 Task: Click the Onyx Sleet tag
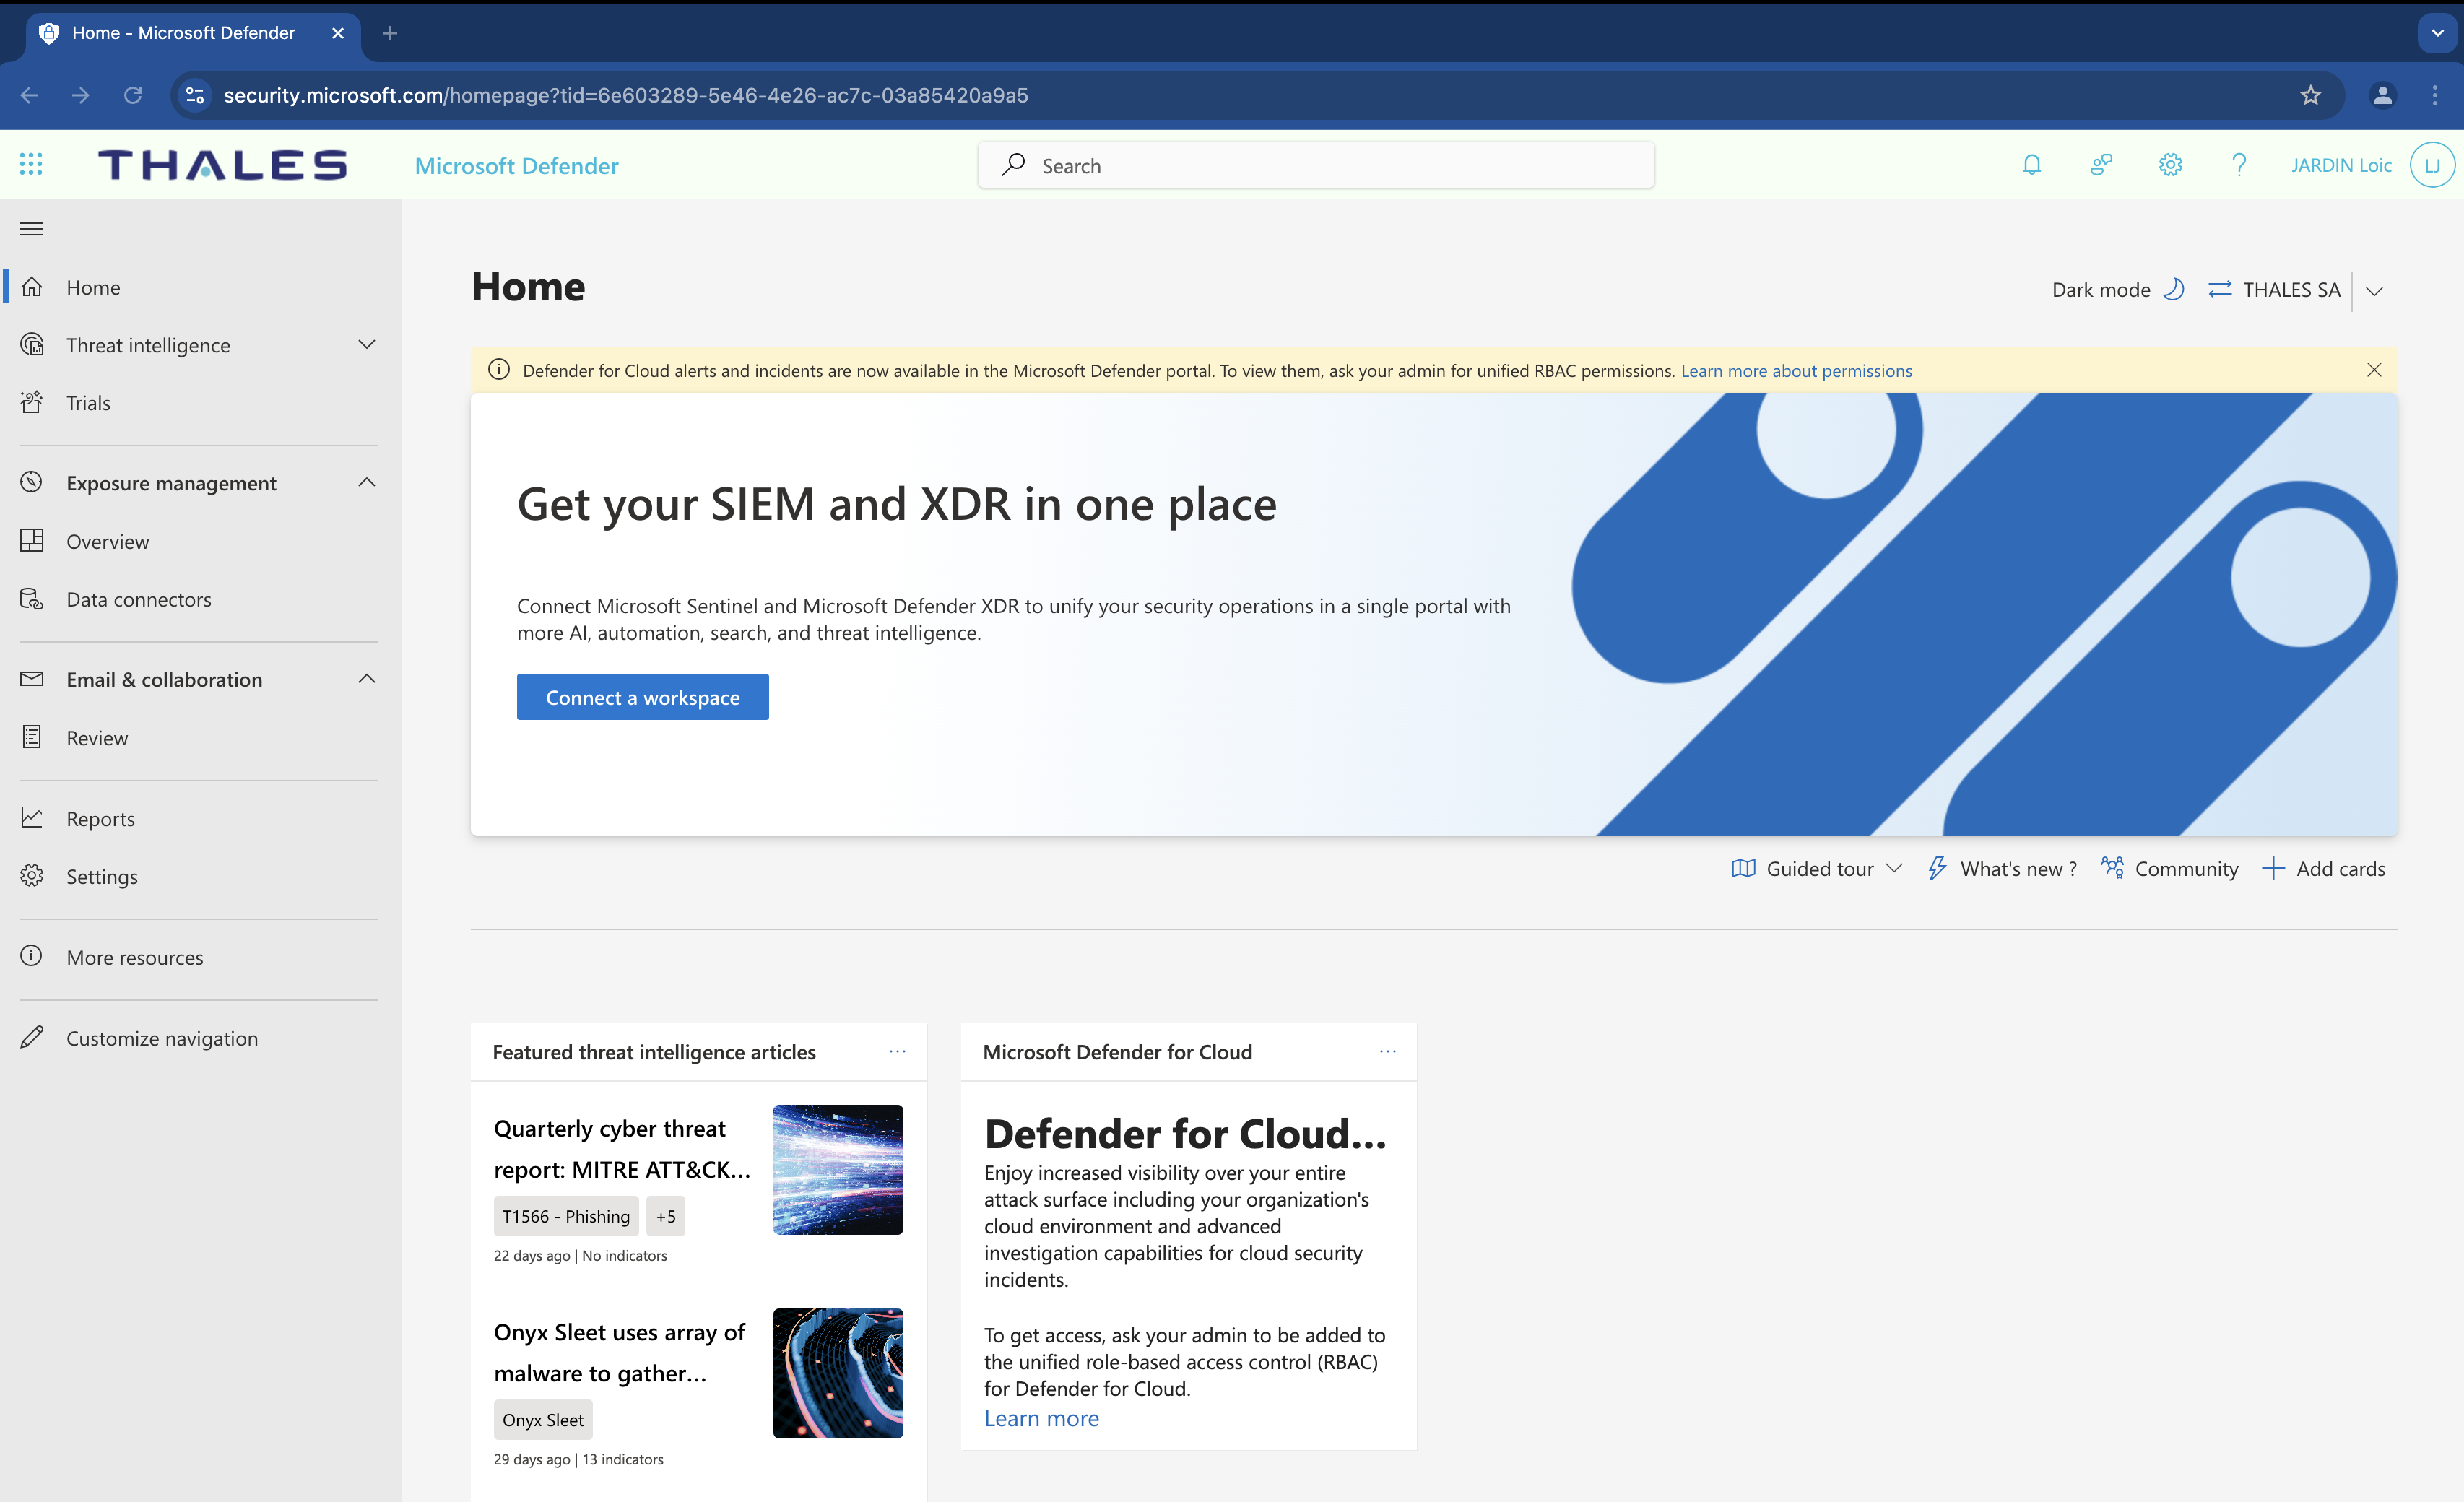[x=543, y=1419]
